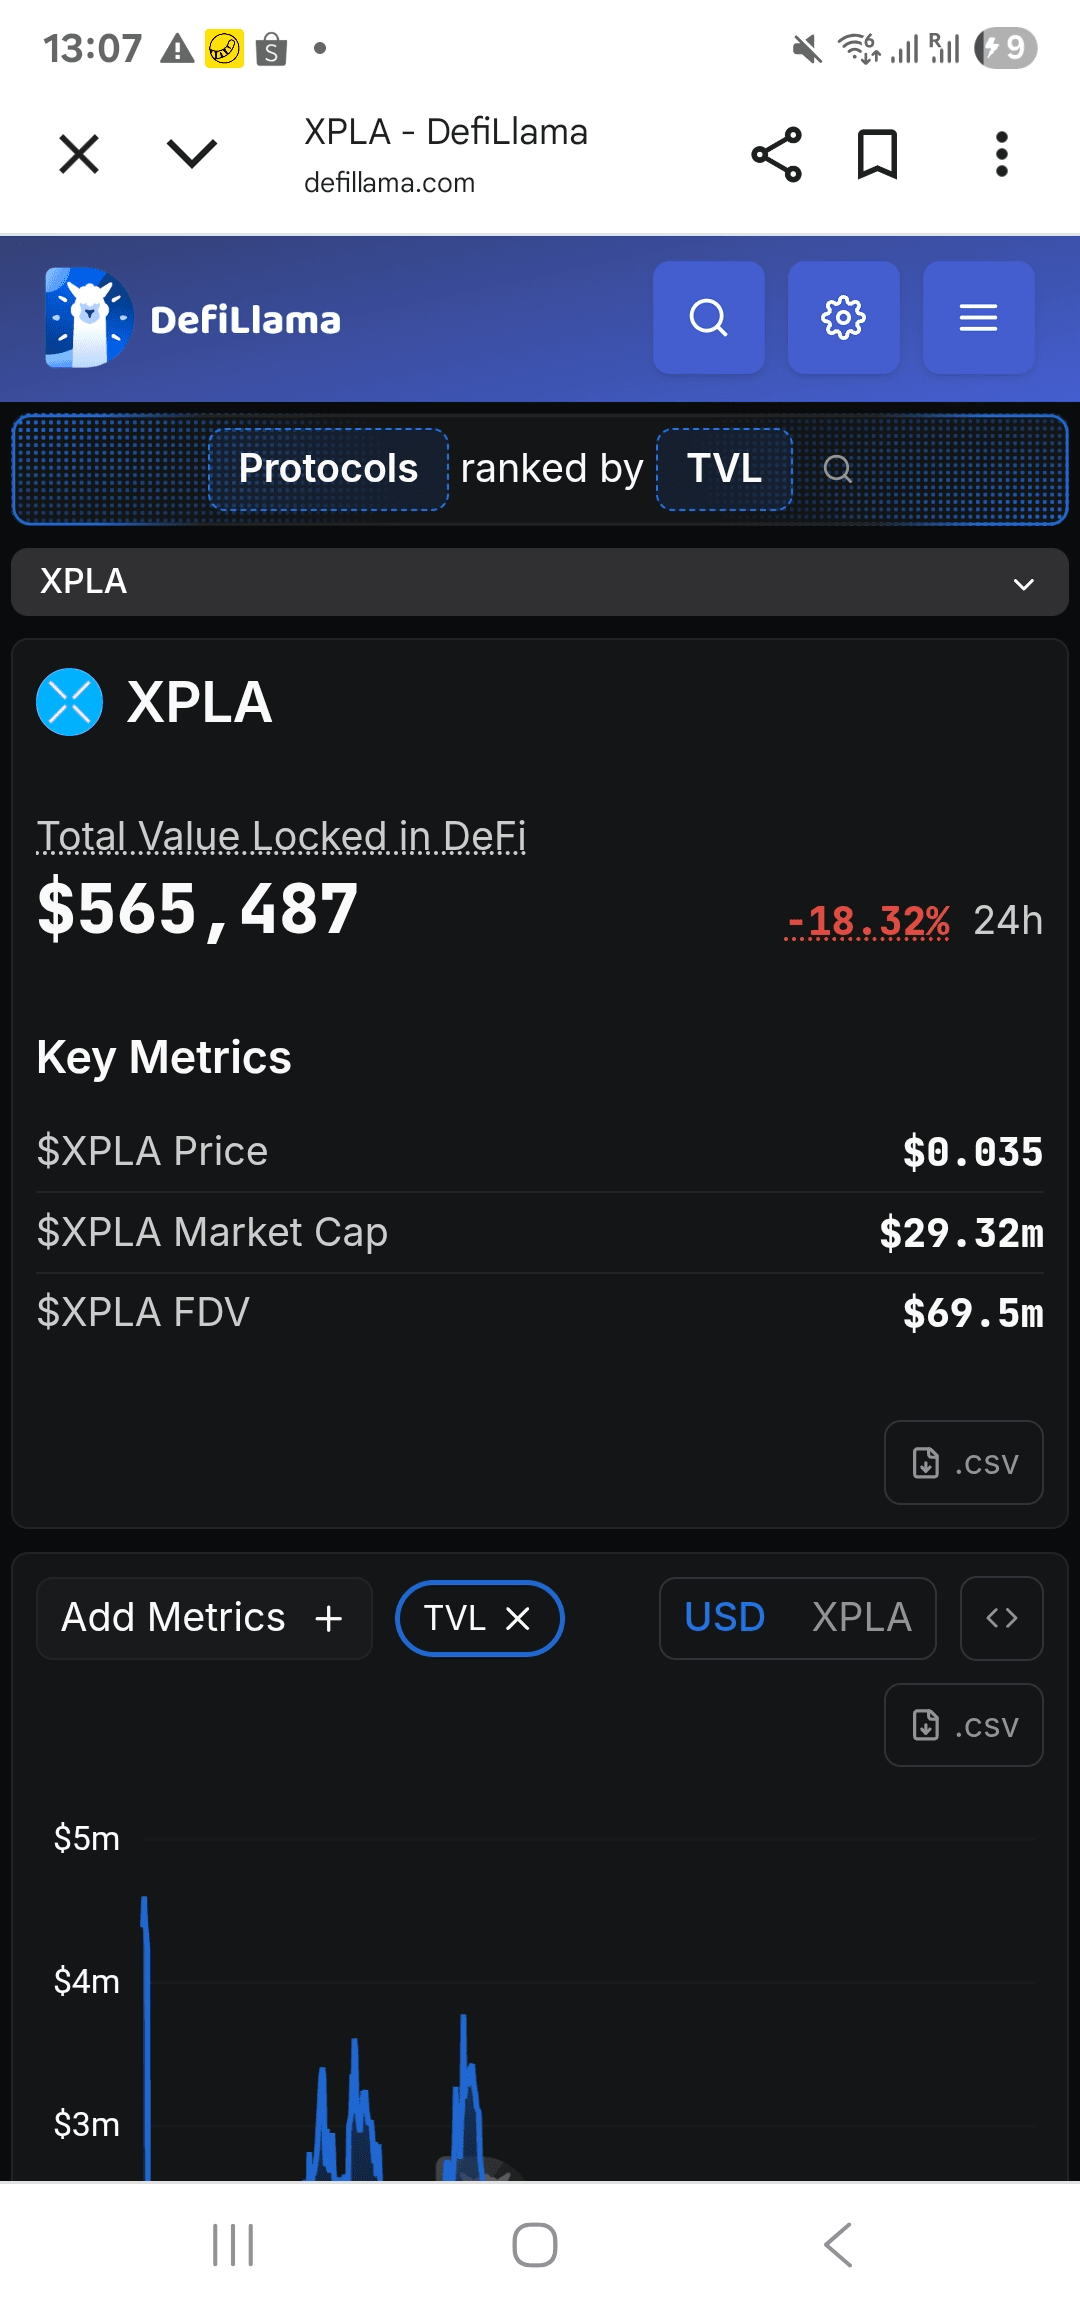Remove the TVL metric chip

pos(518,1618)
